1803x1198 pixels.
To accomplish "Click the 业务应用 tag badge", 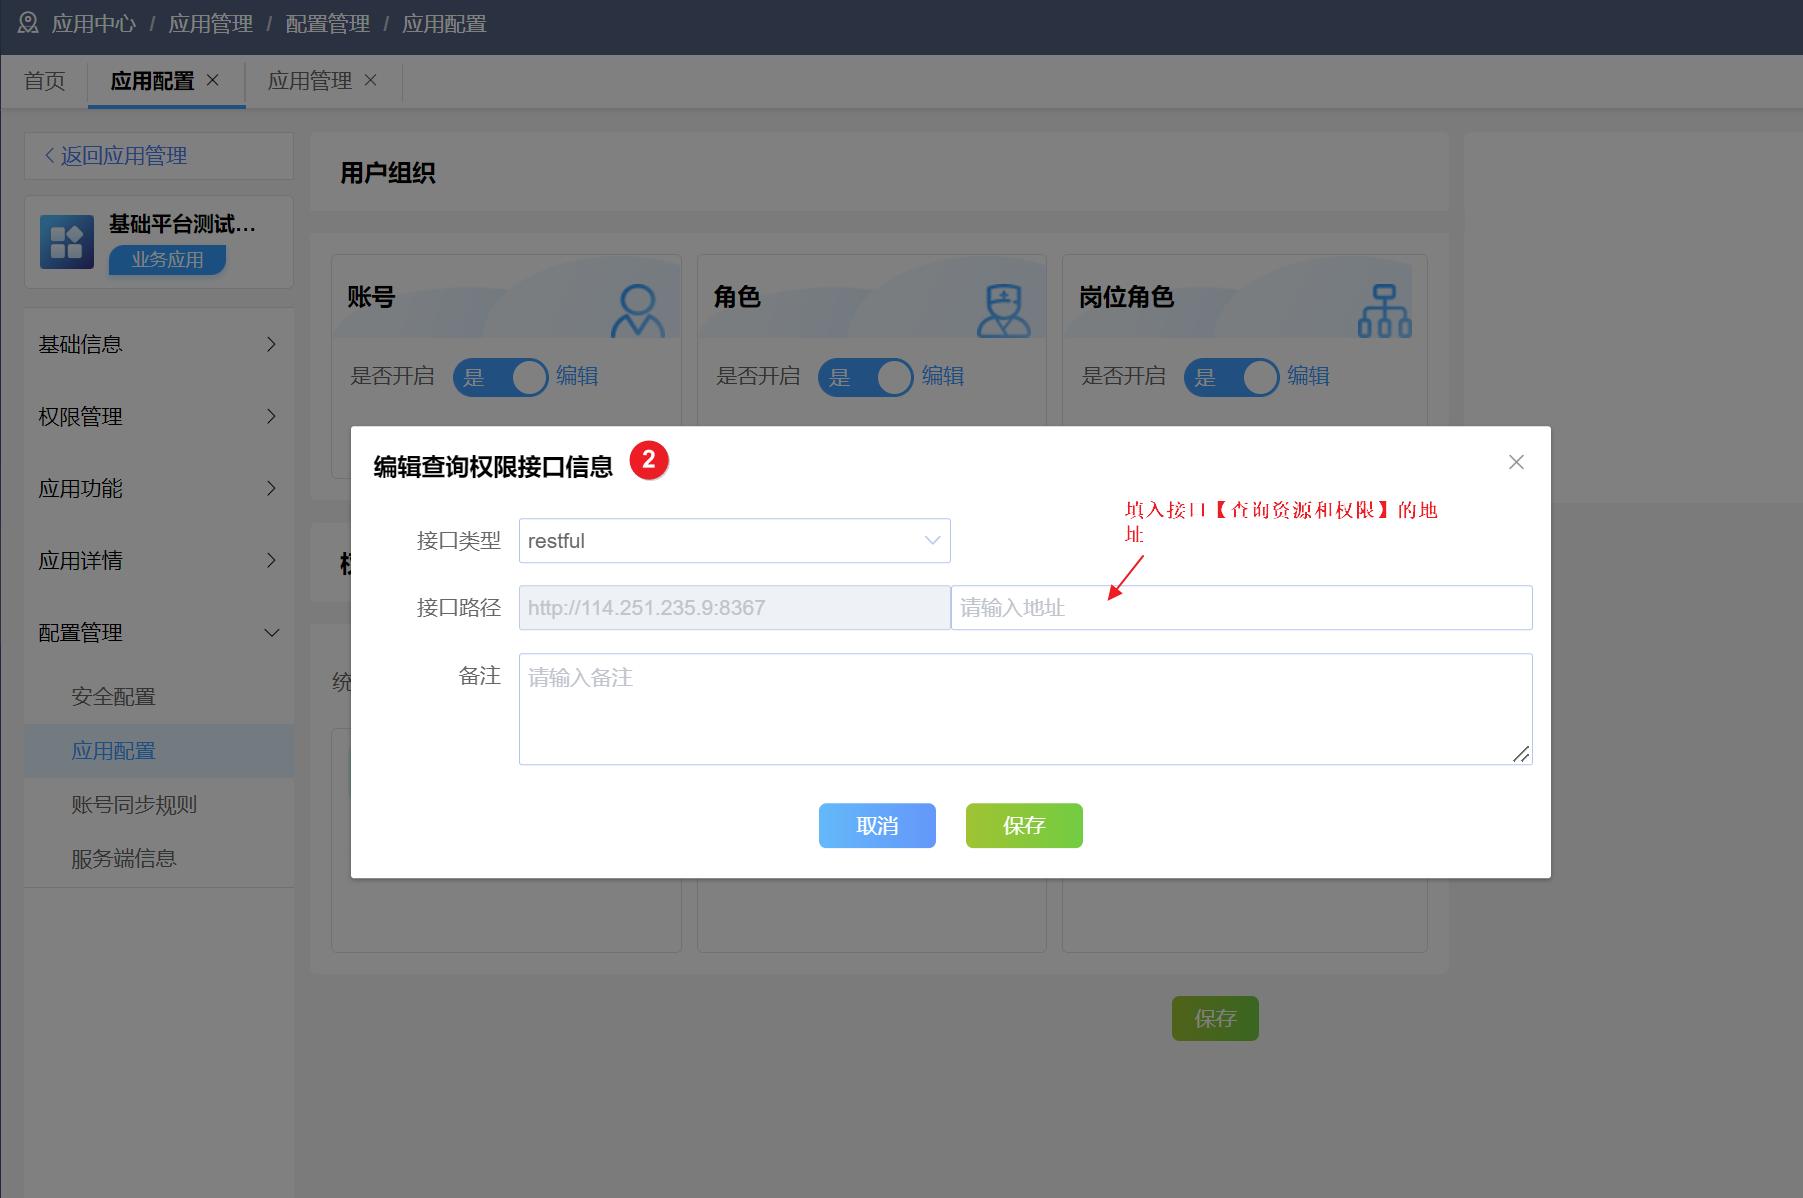I will (x=167, y=259).
